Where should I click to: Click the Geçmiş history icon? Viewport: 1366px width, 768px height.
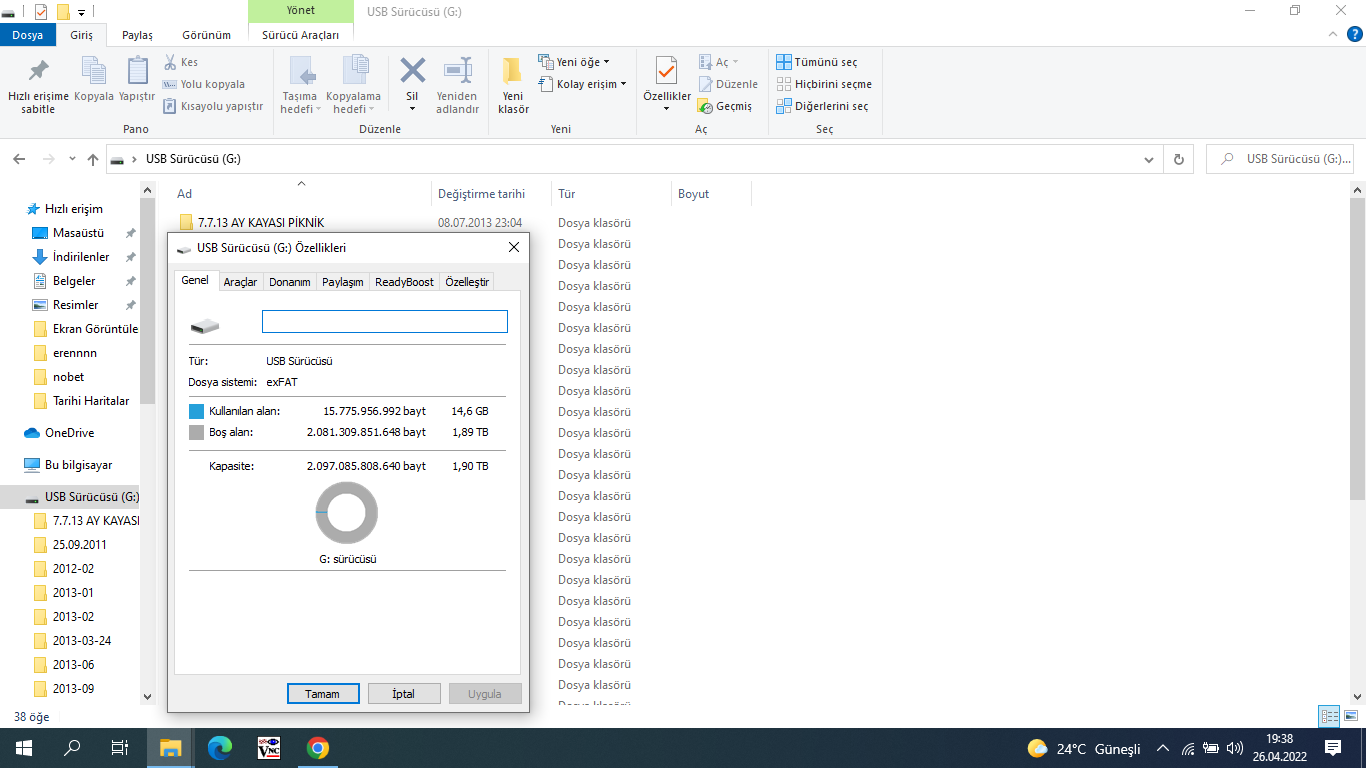pos(706,106)
